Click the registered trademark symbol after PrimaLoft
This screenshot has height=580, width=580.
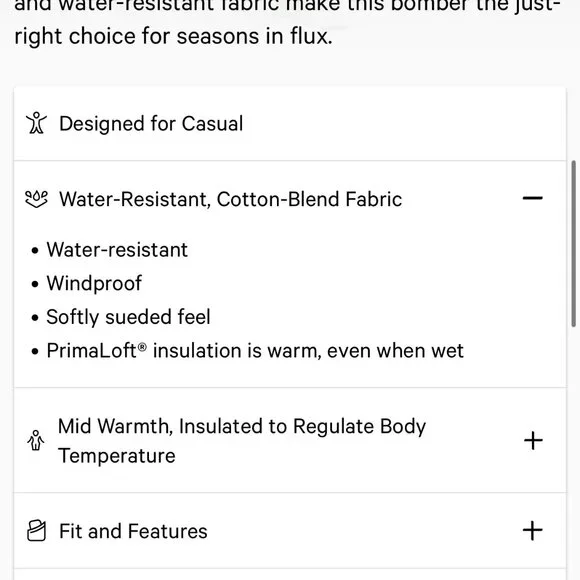[142, 347]
